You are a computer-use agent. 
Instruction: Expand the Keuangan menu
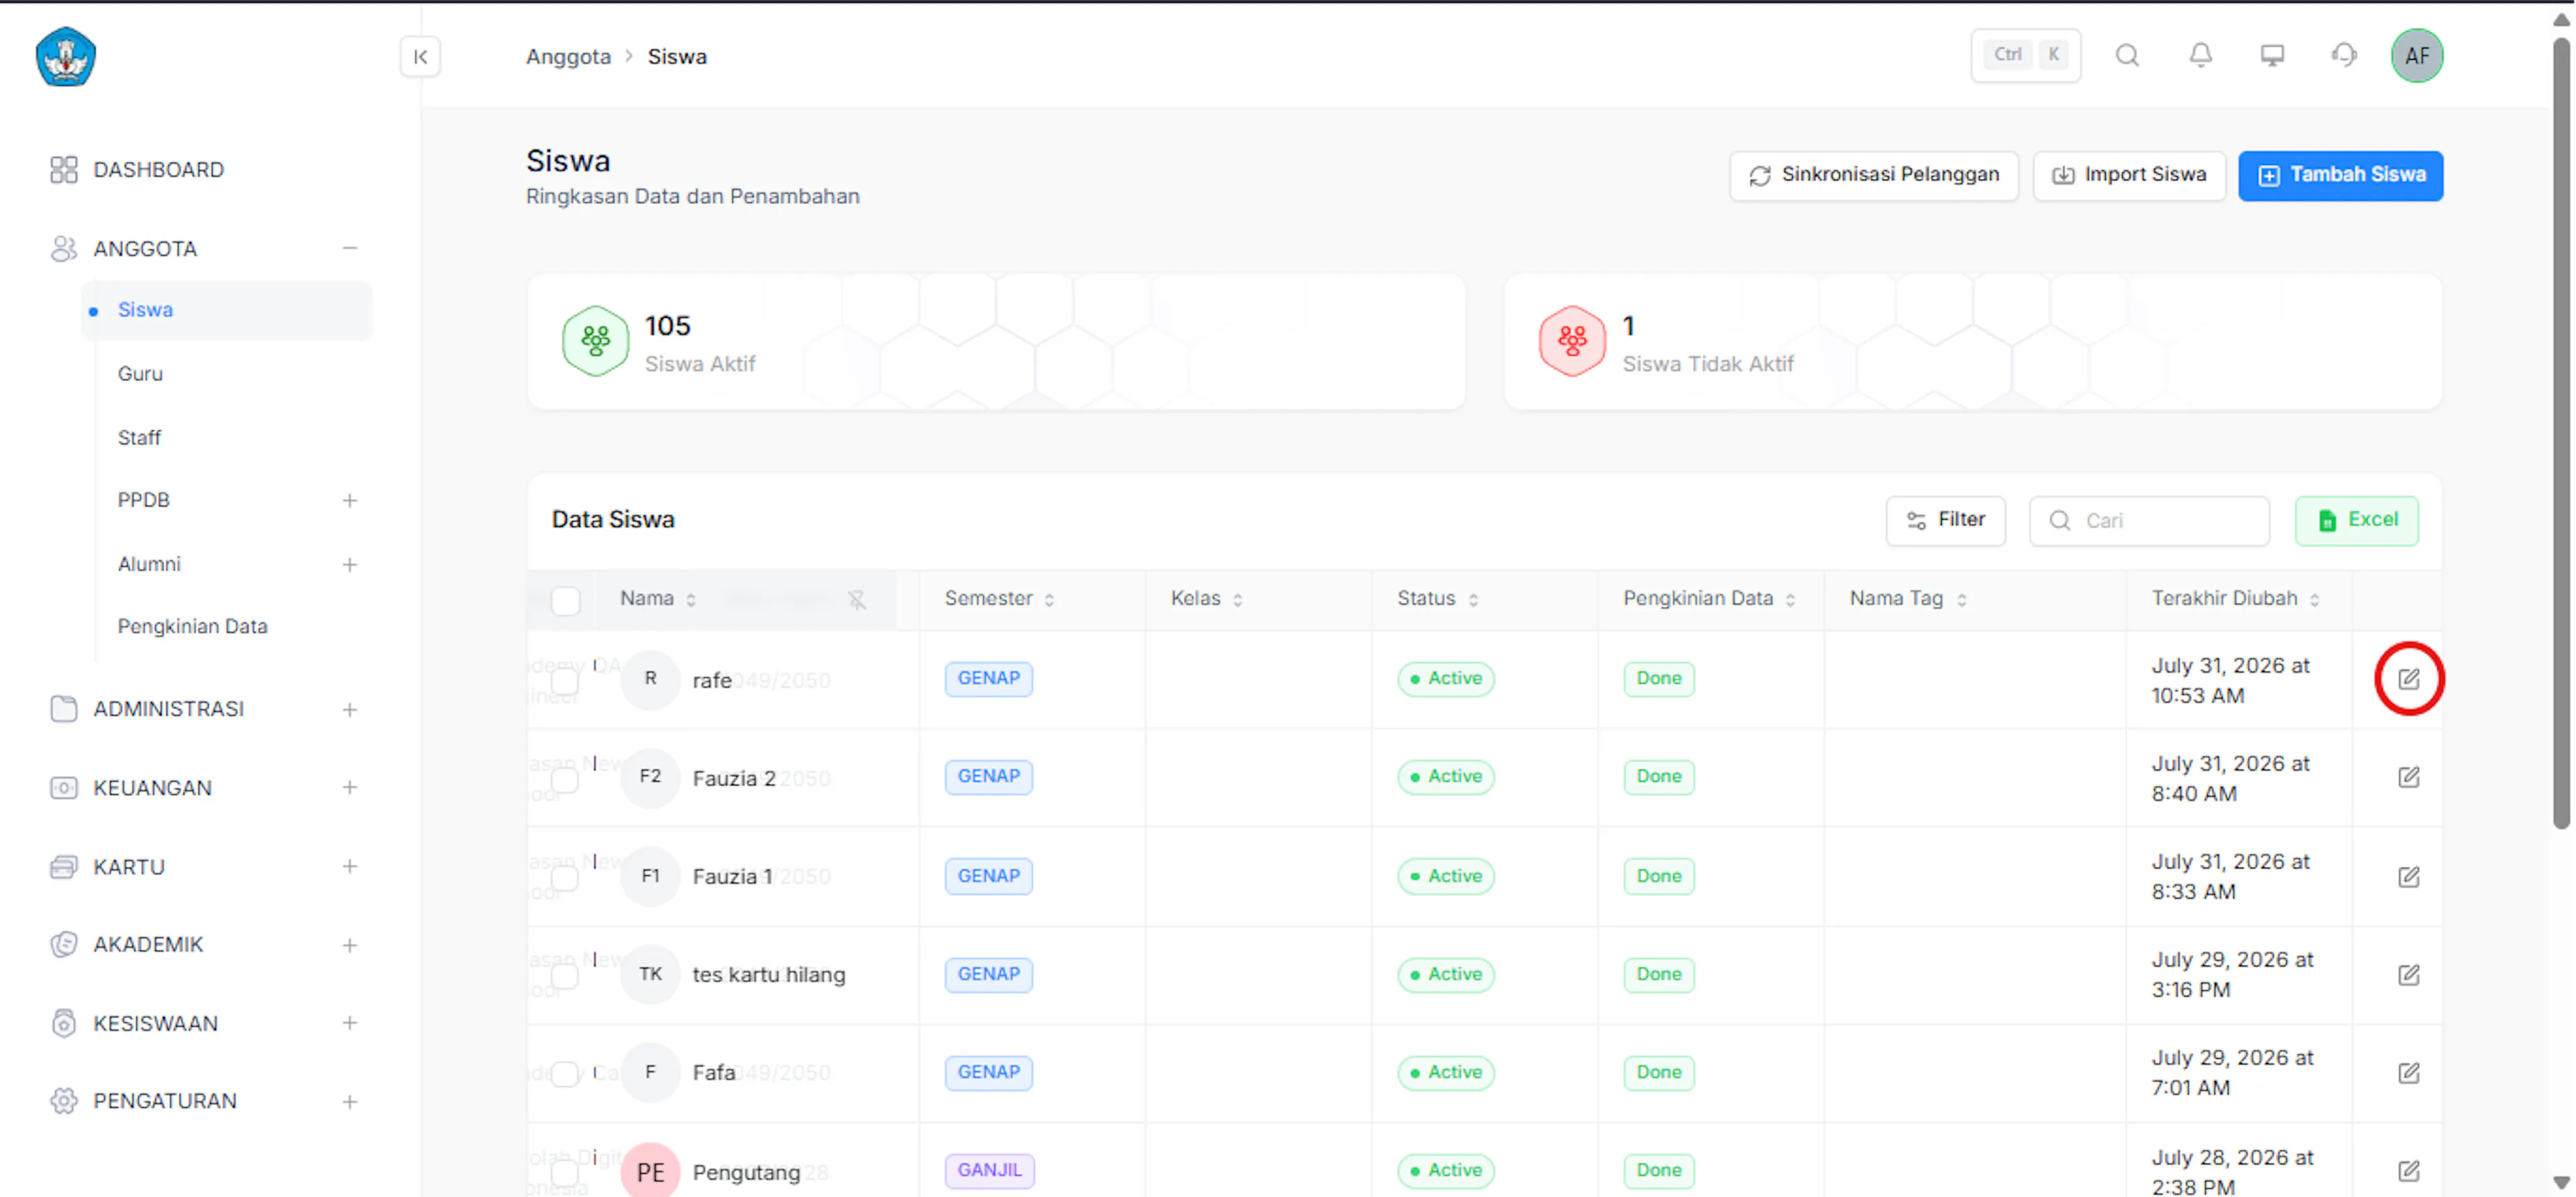(350, 788)
